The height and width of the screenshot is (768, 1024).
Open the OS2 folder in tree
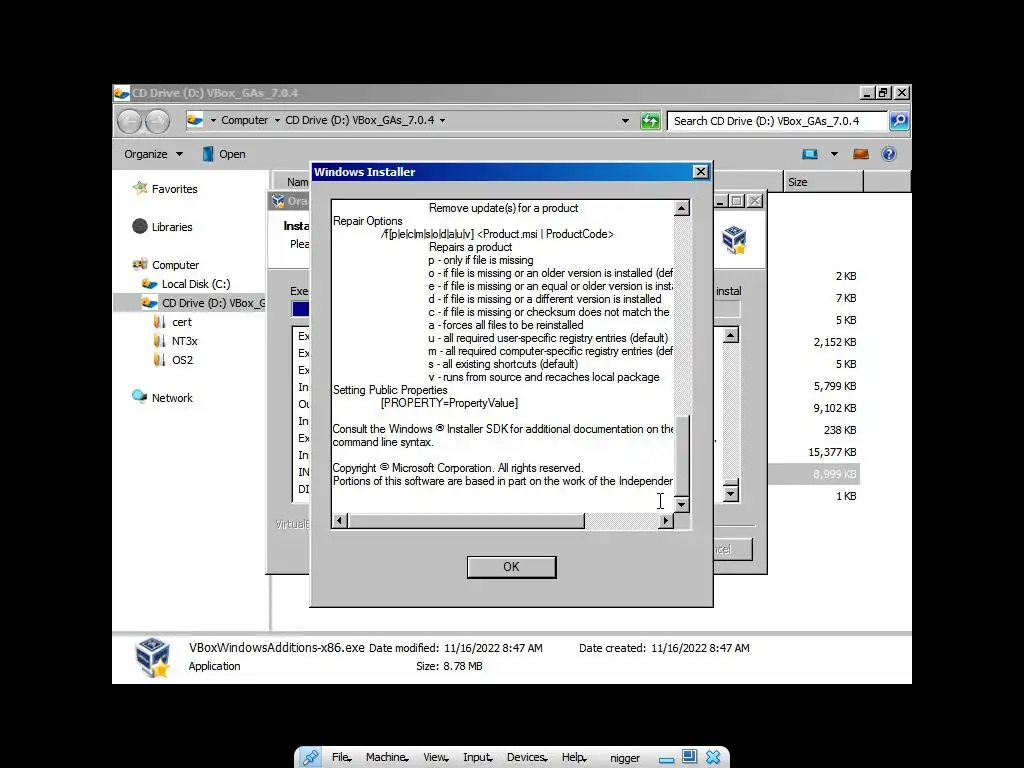182,360
